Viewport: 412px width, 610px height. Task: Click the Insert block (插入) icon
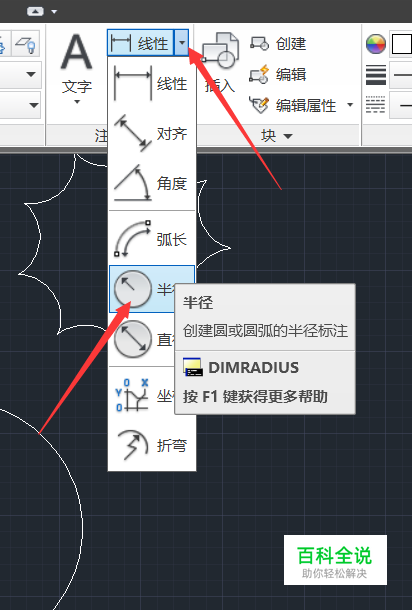click(220, 63)
